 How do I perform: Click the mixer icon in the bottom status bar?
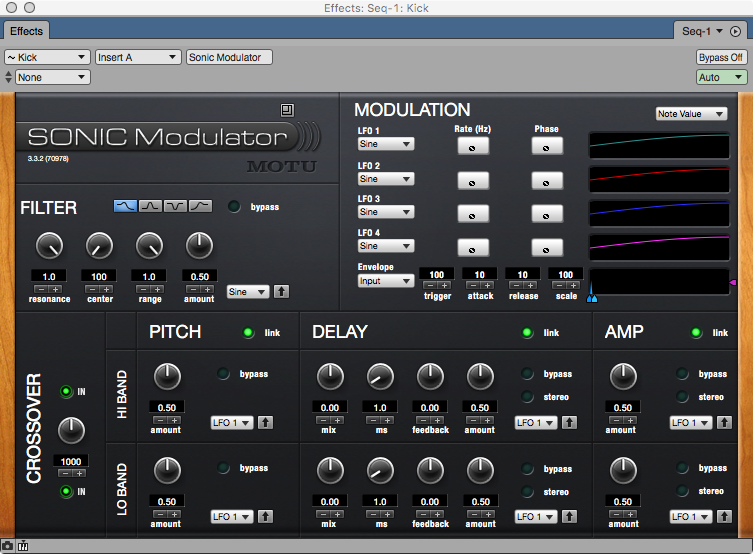coord(23,546)
